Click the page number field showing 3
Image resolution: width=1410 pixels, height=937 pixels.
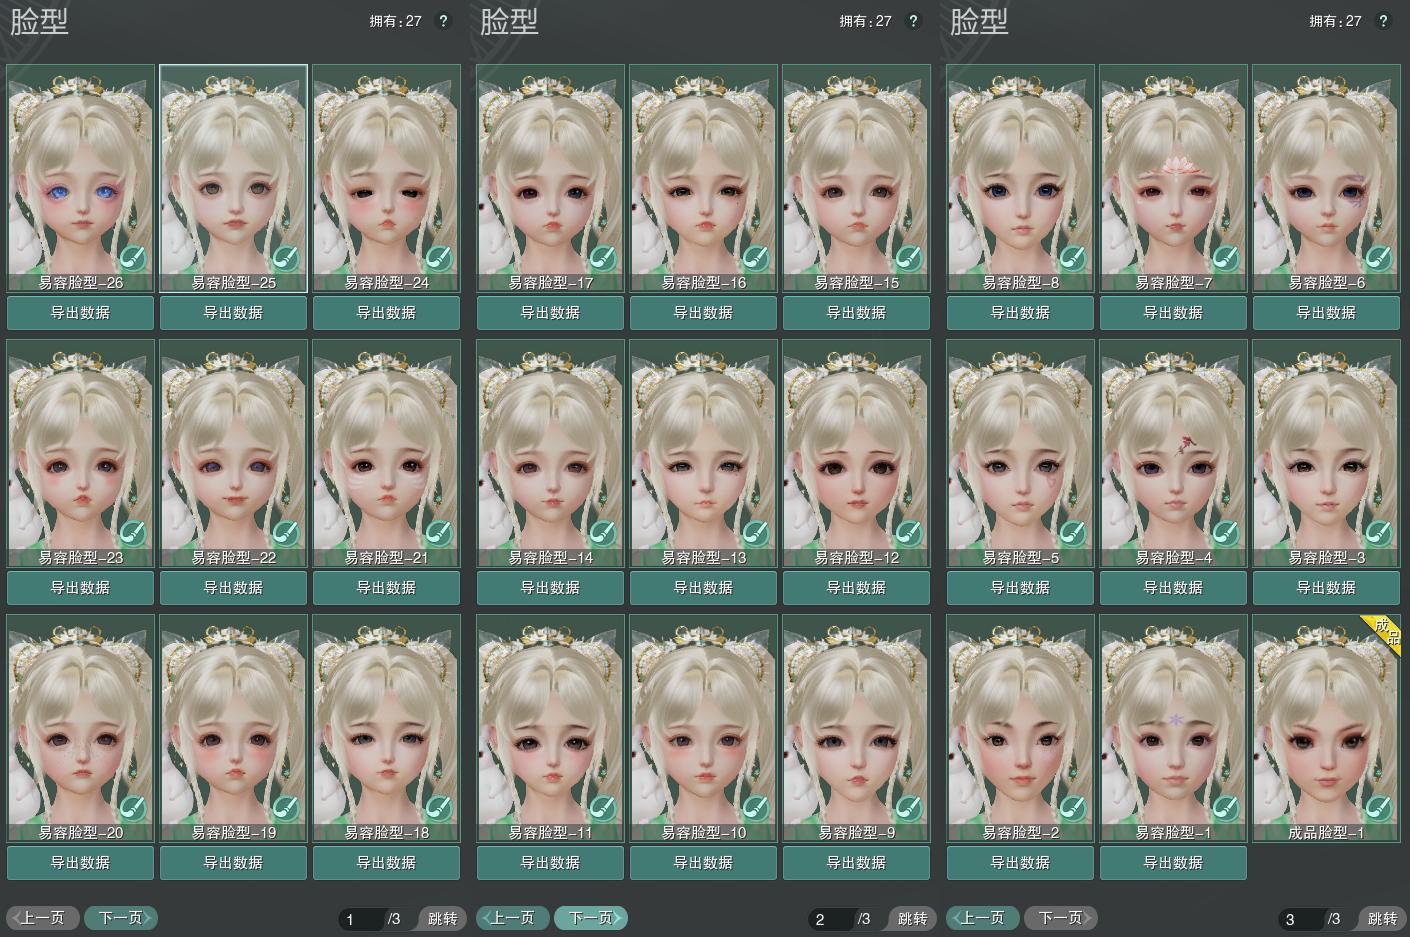(1301, 919)
